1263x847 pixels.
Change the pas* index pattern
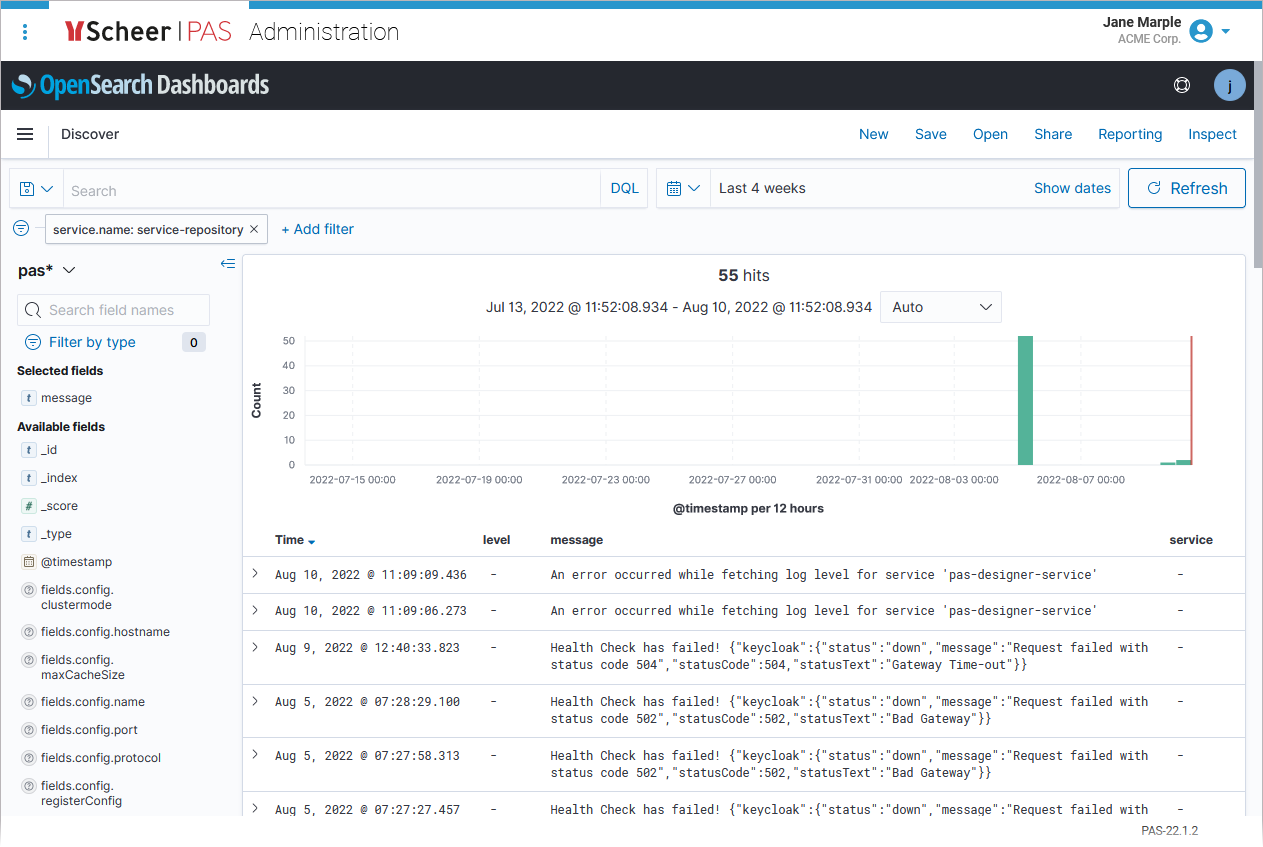coord(47,270)
